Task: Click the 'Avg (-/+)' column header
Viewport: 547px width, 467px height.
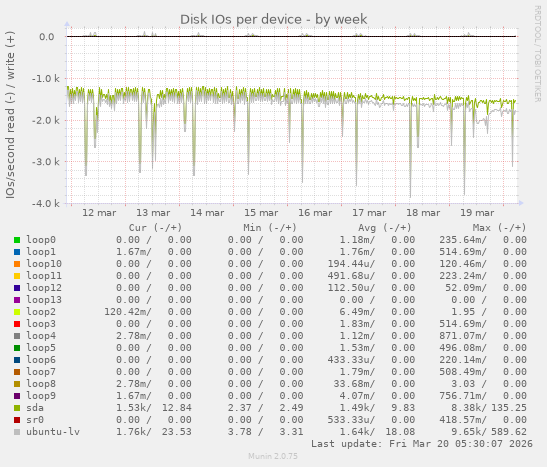Action: 384,228
